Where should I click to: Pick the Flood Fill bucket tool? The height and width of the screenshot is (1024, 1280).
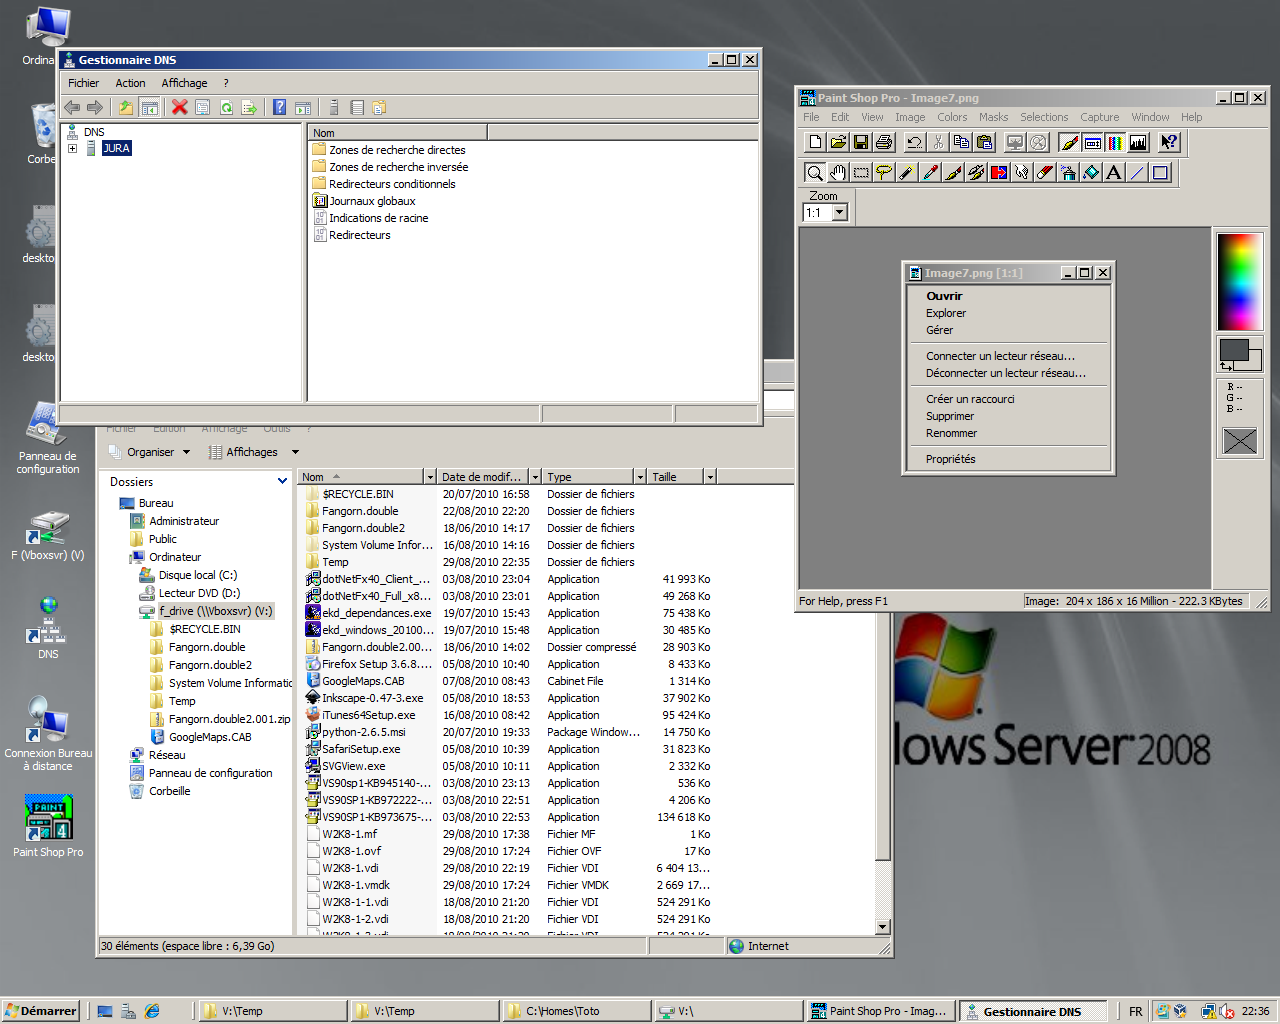click(x=1091, y=173)
